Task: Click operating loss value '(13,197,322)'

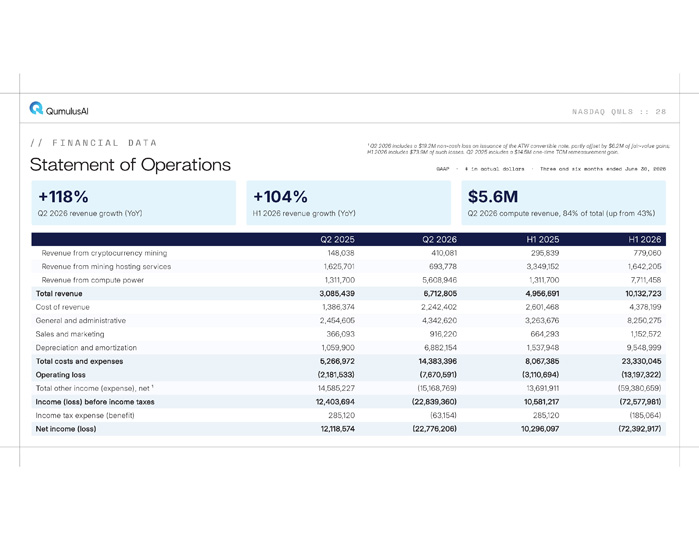Action: click(641, 375)
